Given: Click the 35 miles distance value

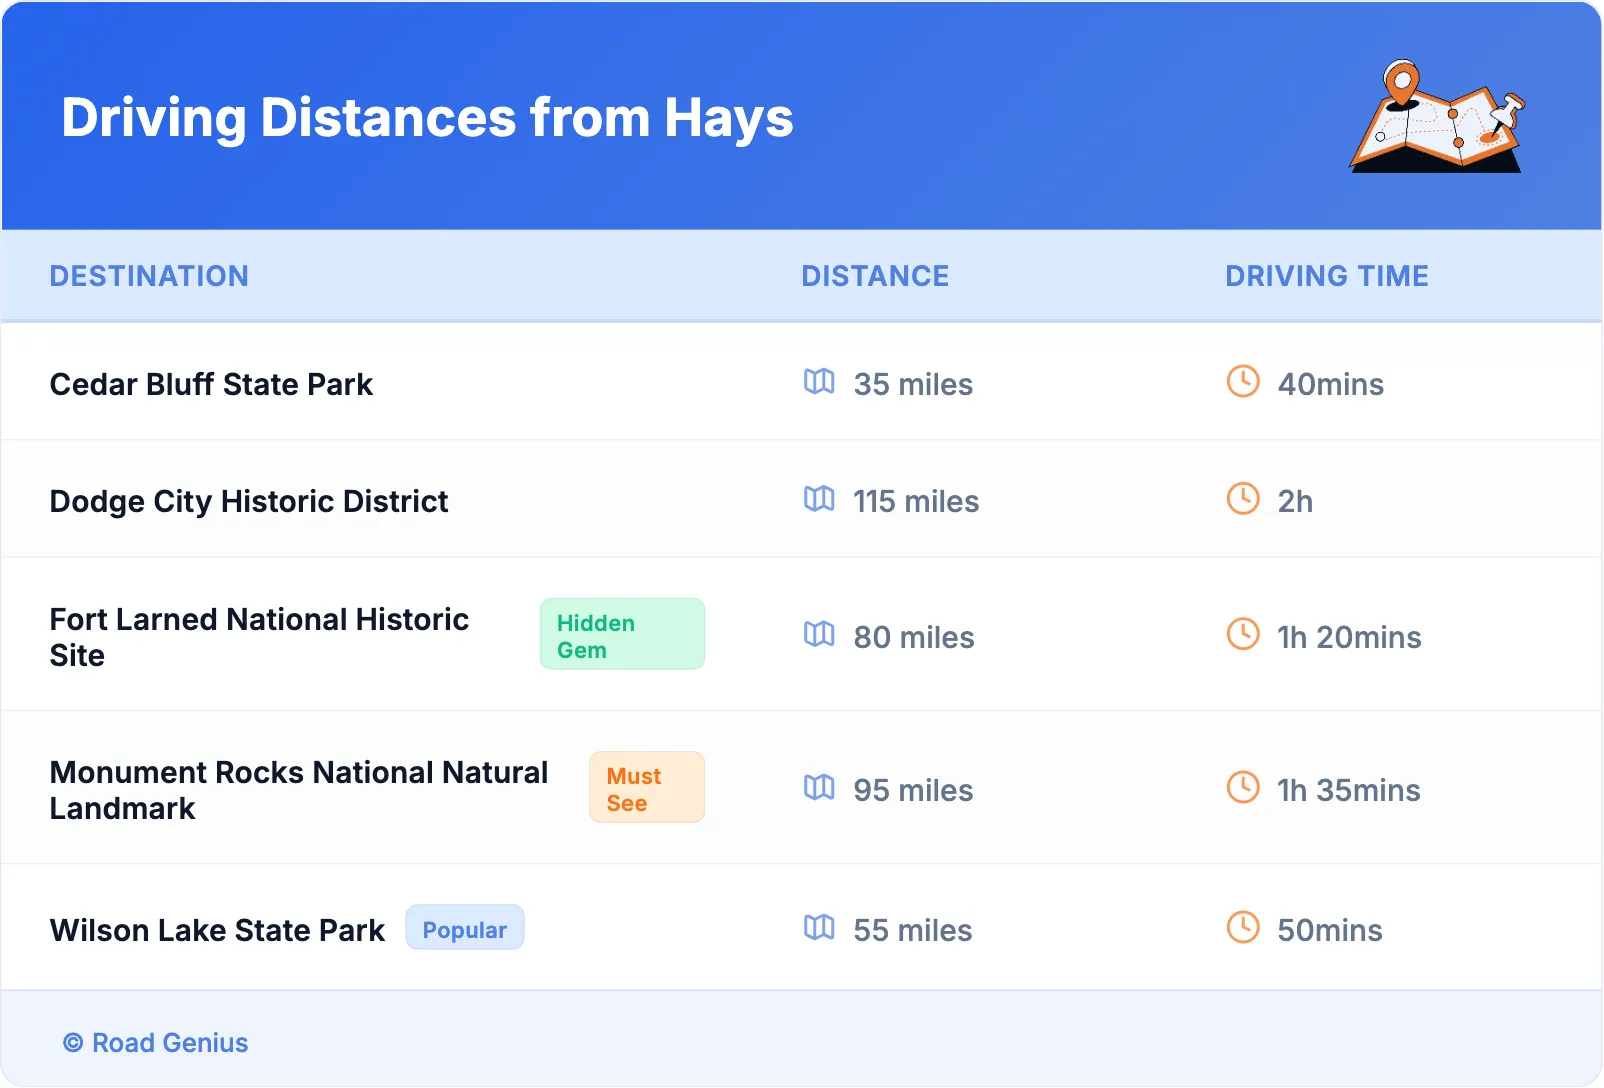Looking at the screenshot, I should click(913, 384).
